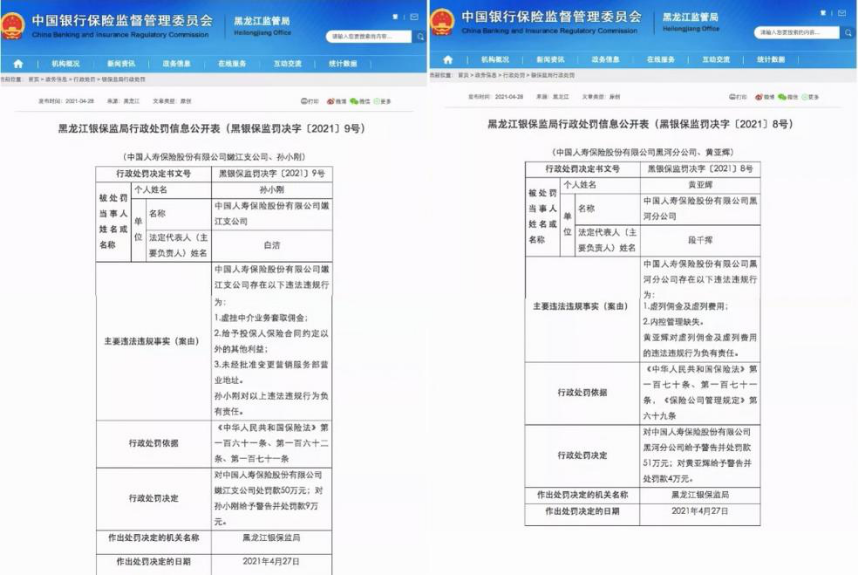The width and height of the screenshot is (859, 576).
Task: Click 更多 share options on the 8号 page
Action: point(810,97)
